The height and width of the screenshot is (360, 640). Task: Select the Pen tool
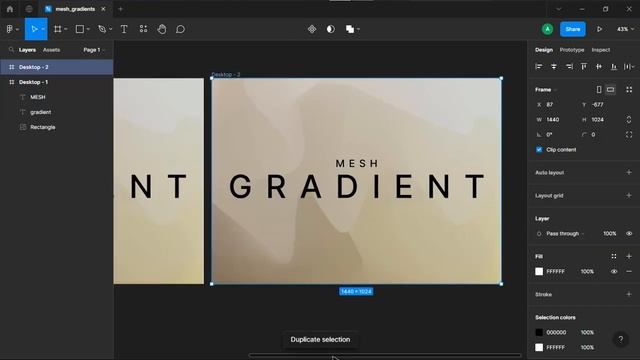pos(102,29)
